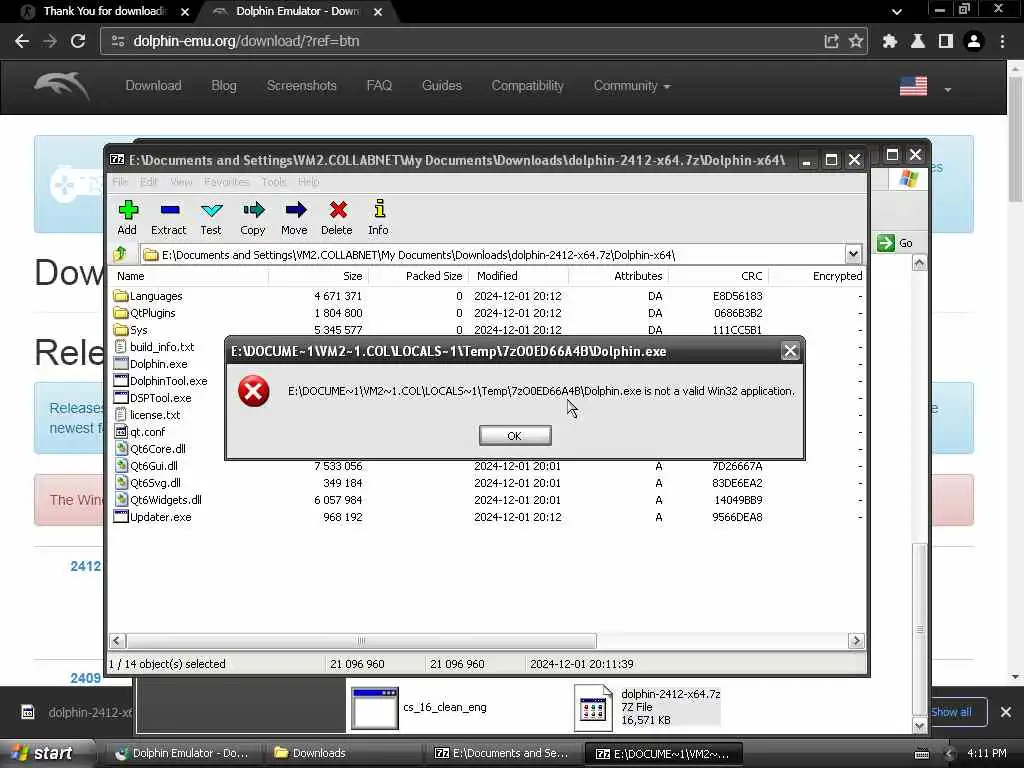Select Qt6Svg.dll in the file list

[x=148, y=483]
